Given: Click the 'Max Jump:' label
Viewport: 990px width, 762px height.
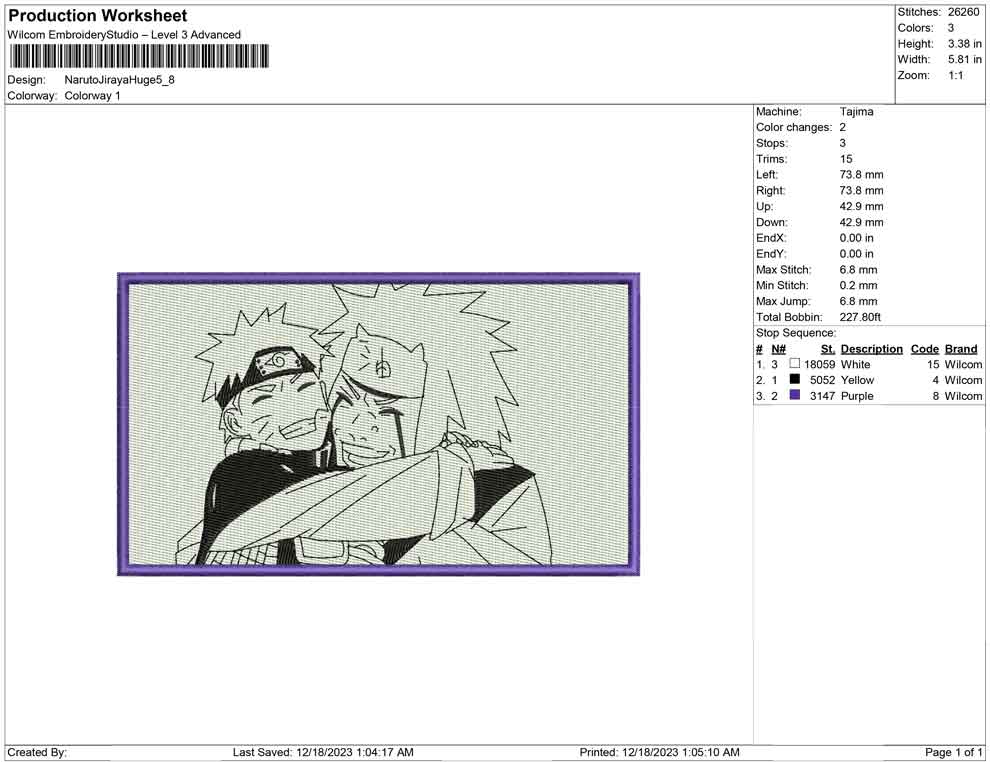Looking at the screenshot, I should pos(784,301).
